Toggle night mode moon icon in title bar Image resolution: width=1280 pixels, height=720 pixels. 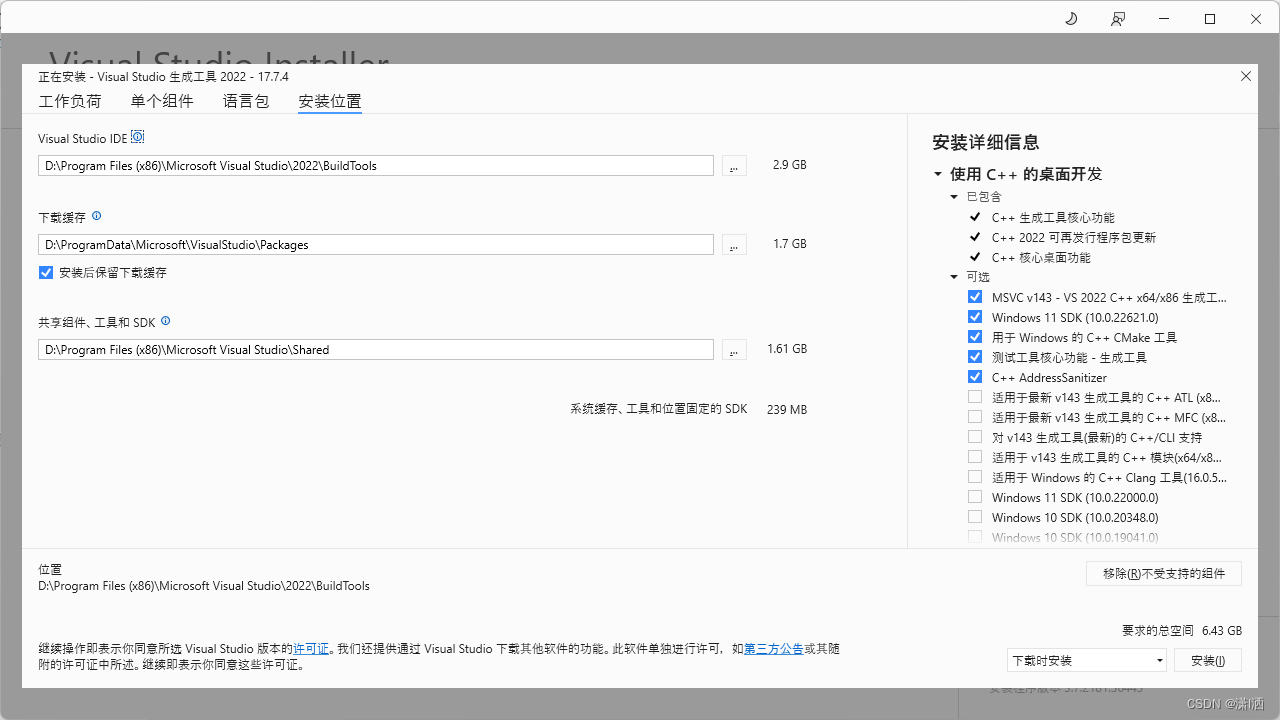click(x=1071, y=19)
